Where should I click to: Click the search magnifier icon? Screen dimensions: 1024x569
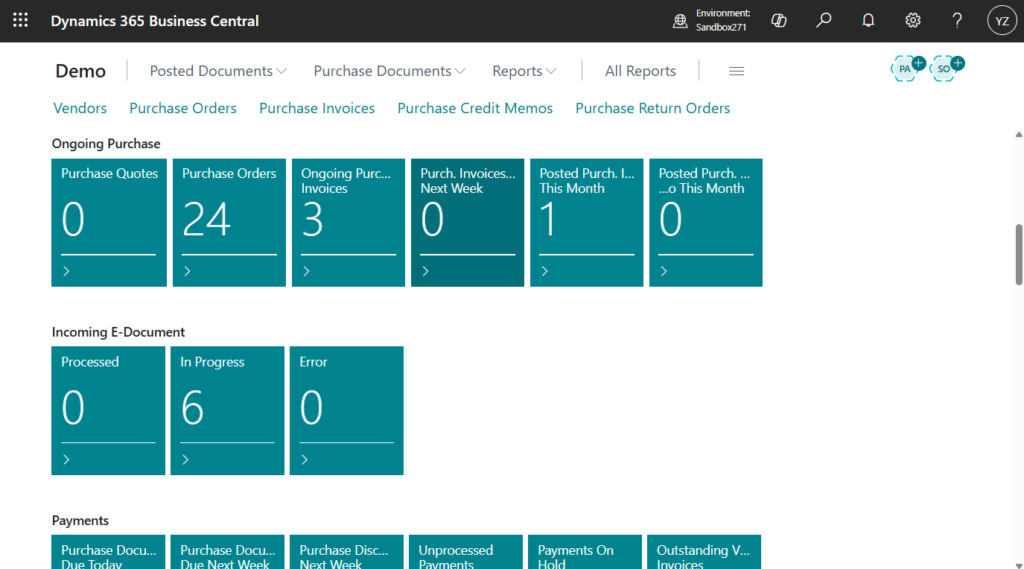coord(824,21)
